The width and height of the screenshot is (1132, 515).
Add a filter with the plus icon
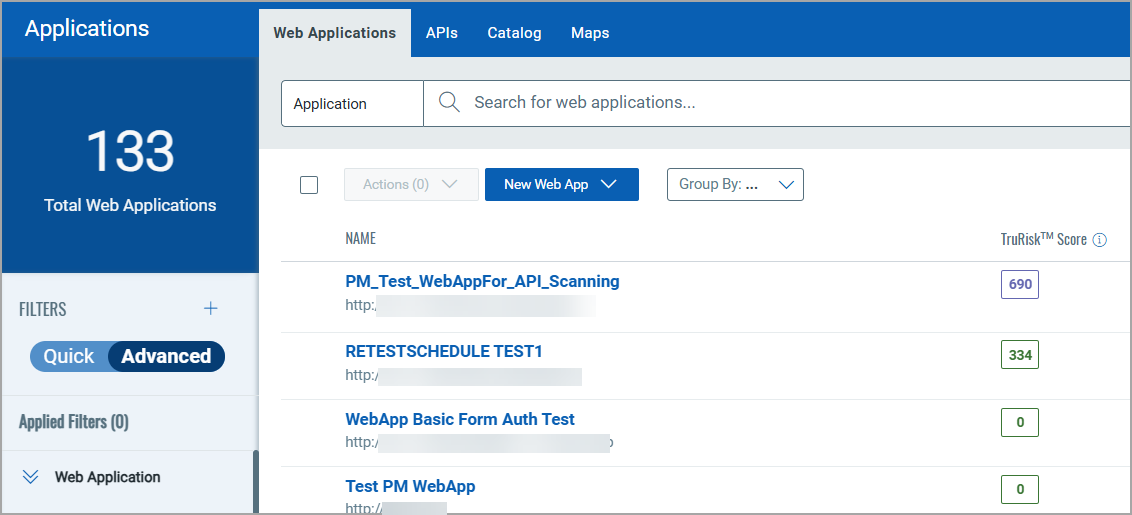click(x=211, y=309)
